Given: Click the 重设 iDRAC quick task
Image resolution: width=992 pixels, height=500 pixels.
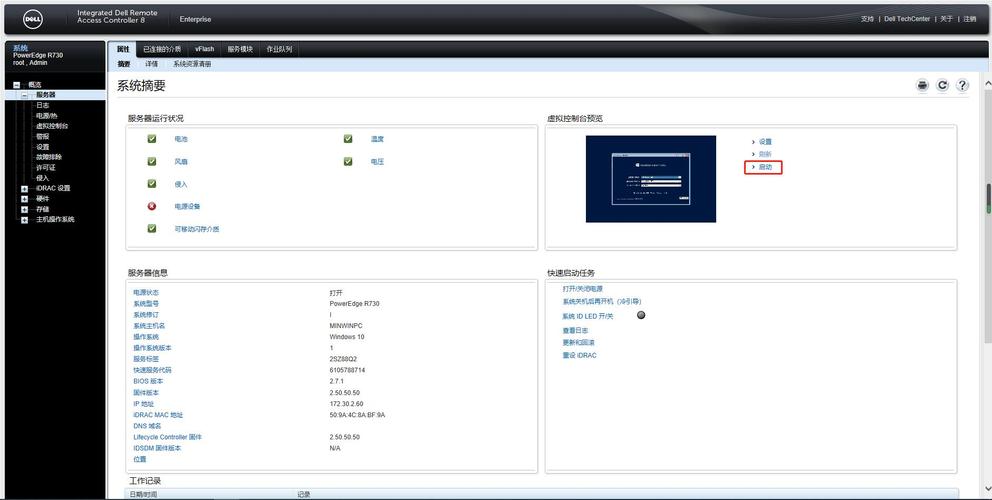Looking at the screenshot, I should 580,355.
